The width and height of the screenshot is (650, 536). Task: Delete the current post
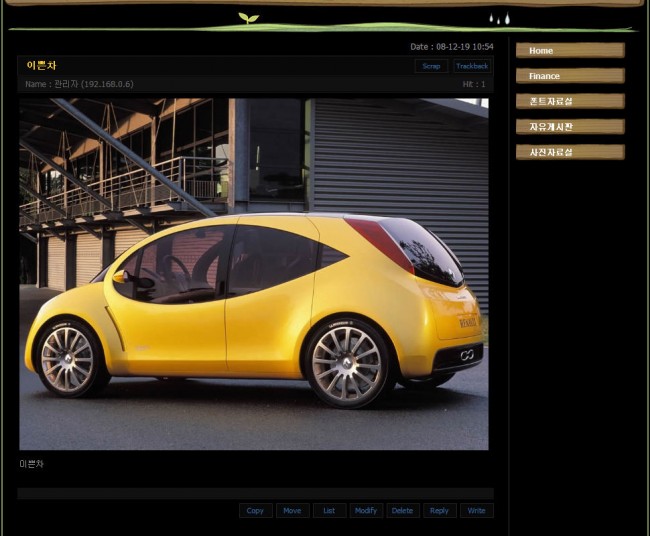[402, 510]
